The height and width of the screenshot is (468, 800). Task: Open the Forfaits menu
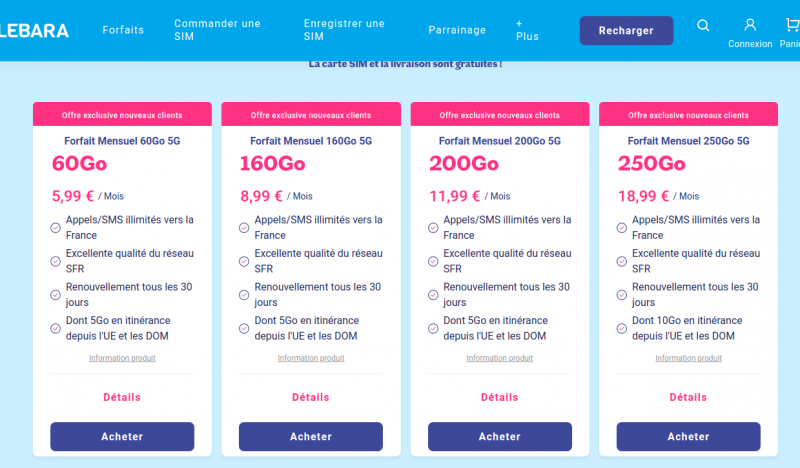123,30
